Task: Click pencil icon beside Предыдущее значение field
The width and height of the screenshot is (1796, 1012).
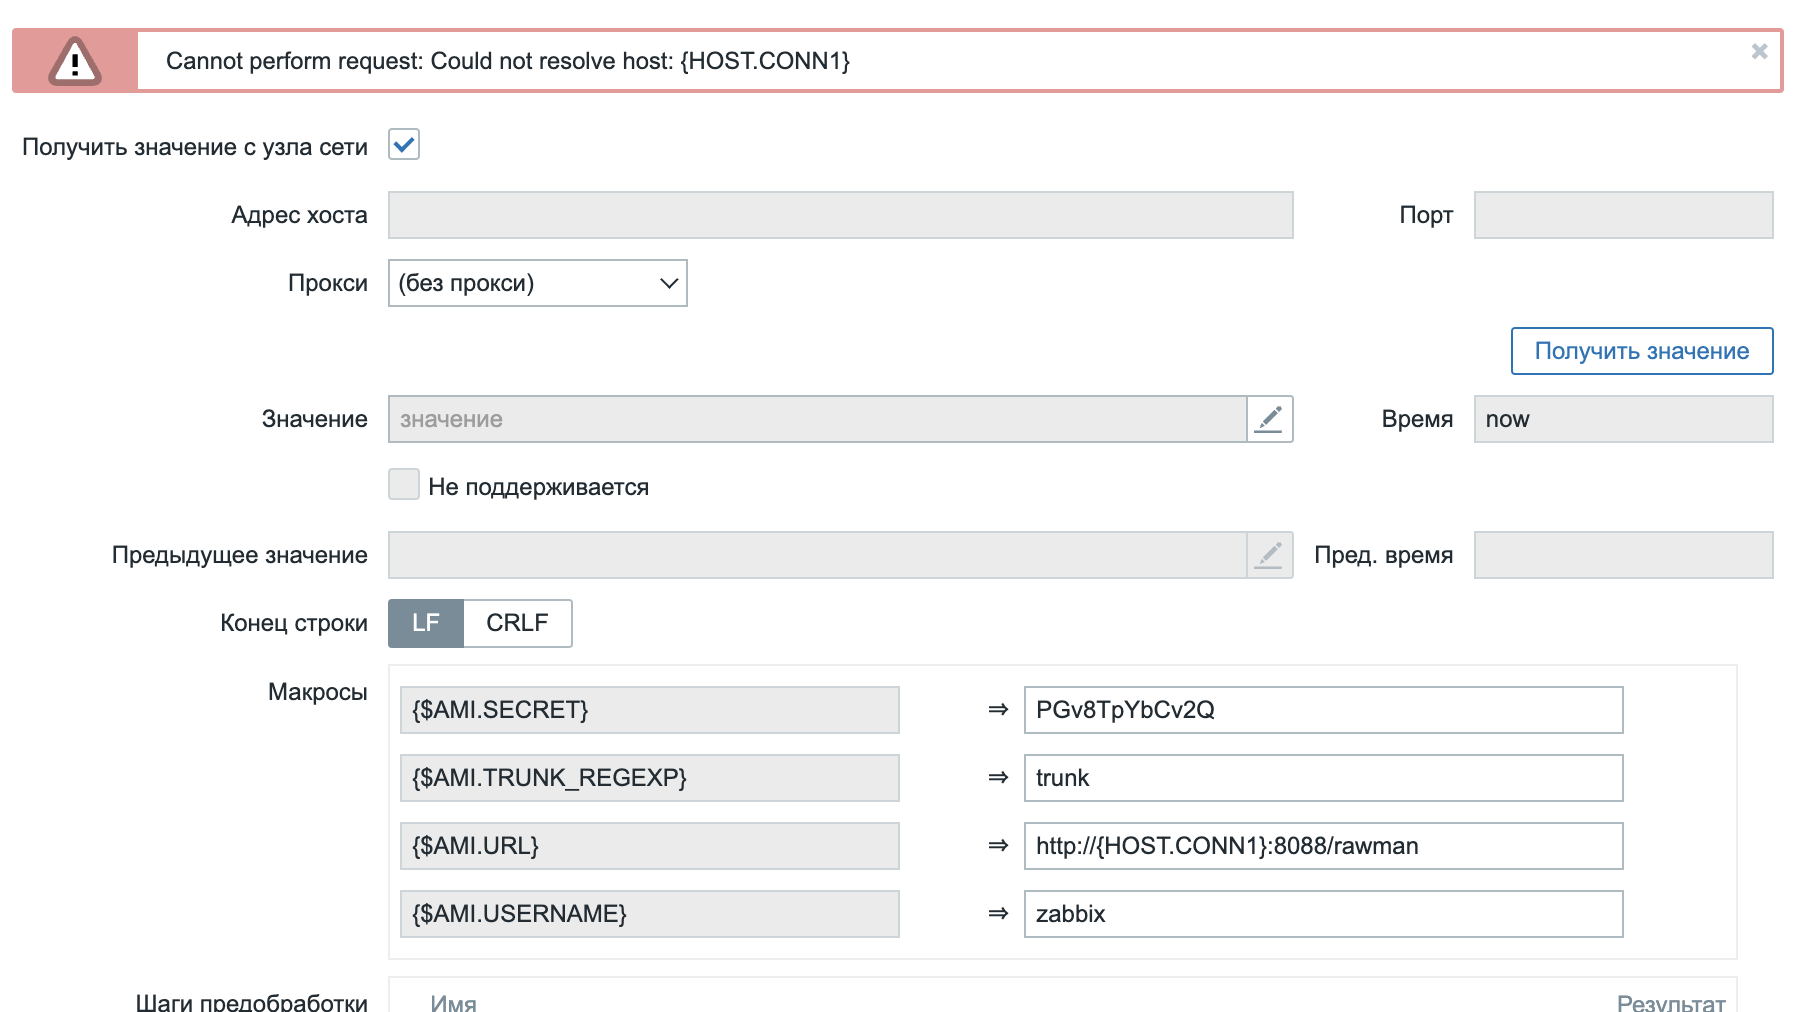Action: pyautogui.click(x=1269, y=555)
